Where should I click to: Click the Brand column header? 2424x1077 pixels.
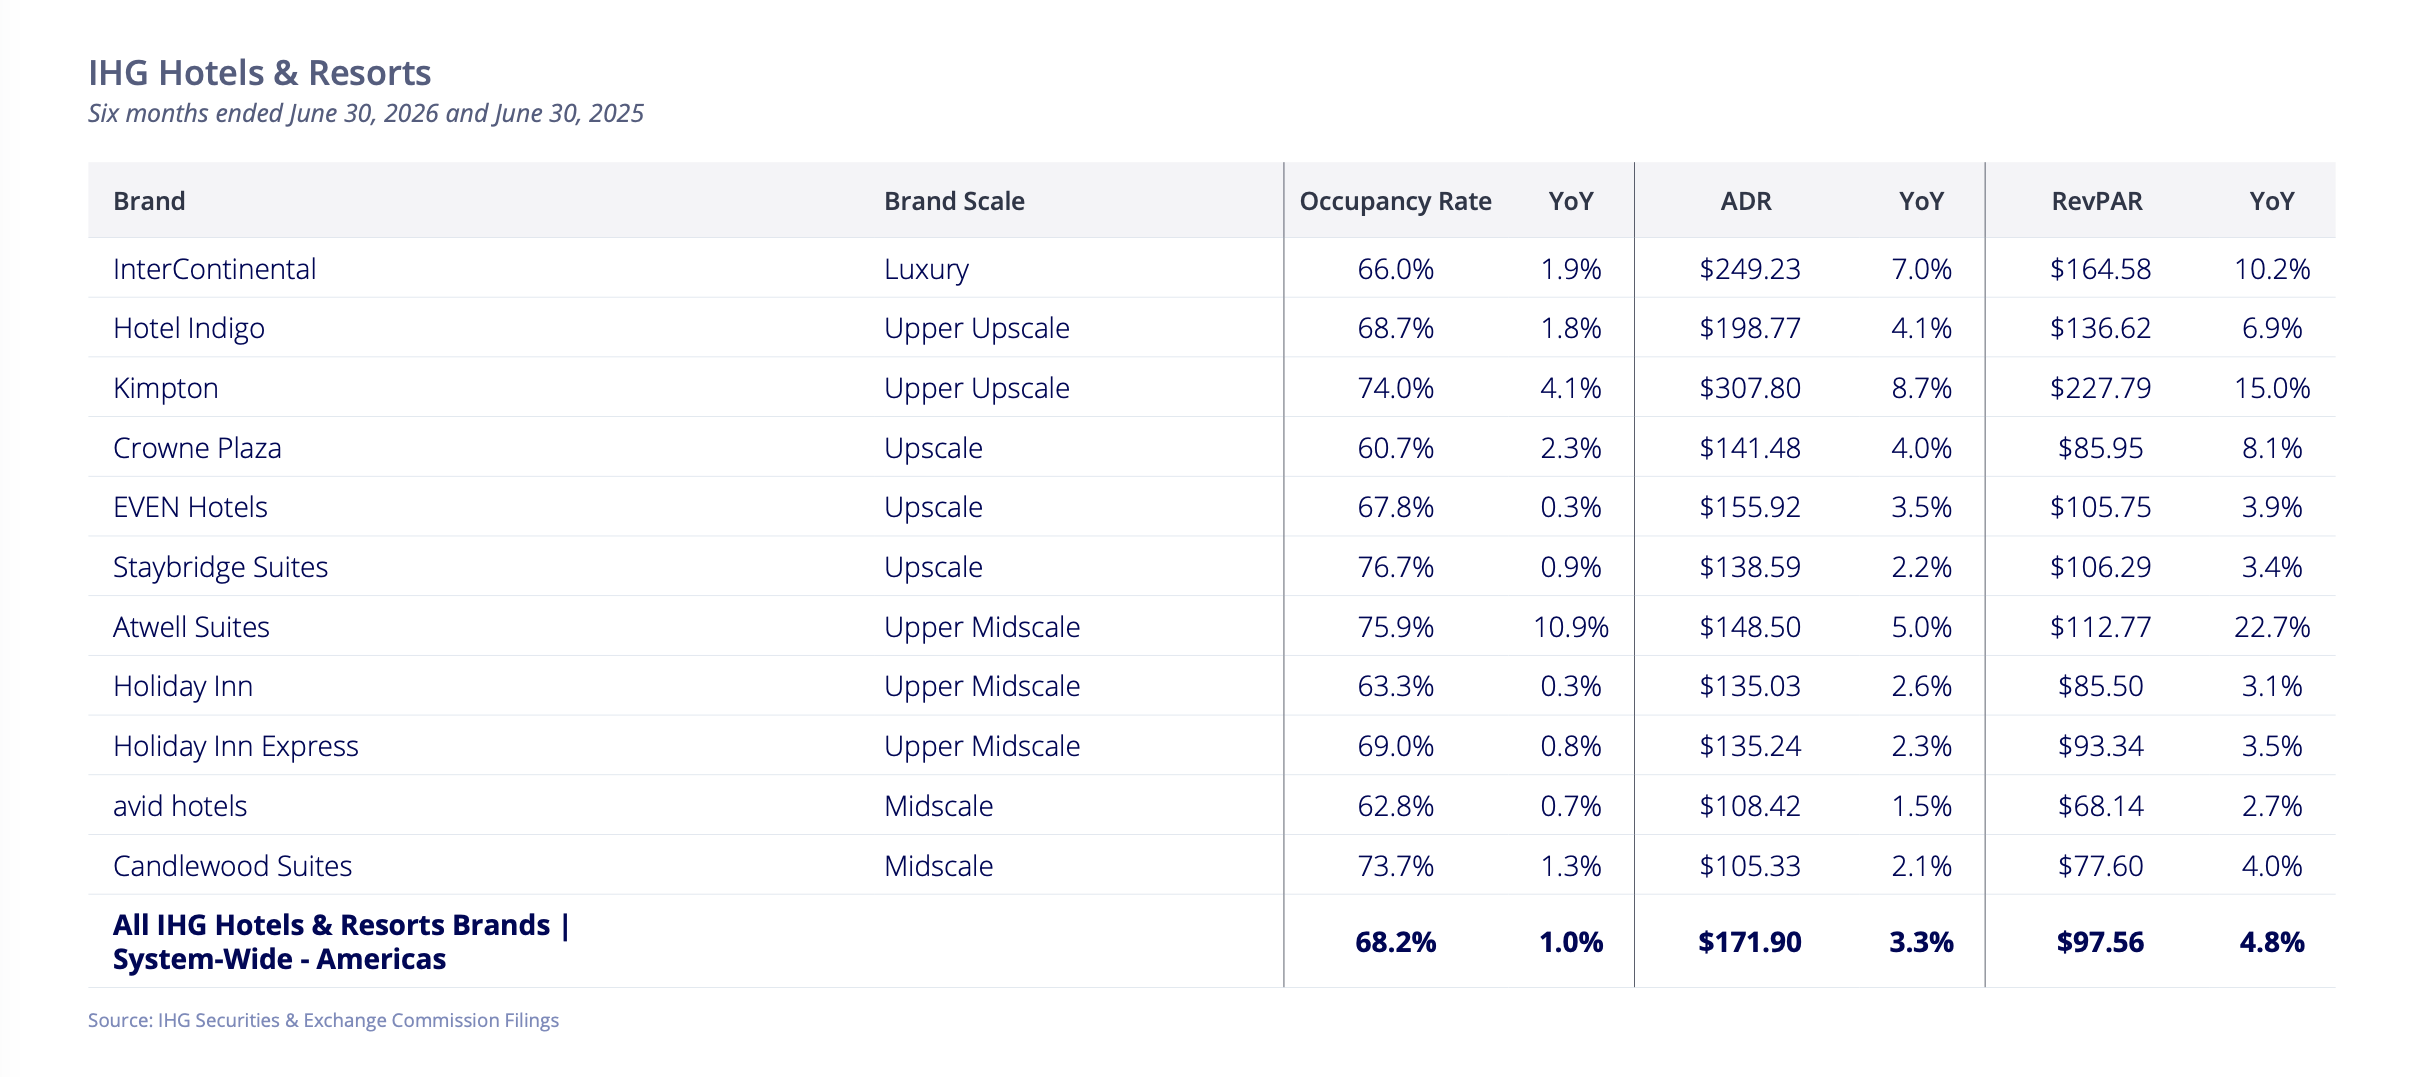[x=149, y=201]
